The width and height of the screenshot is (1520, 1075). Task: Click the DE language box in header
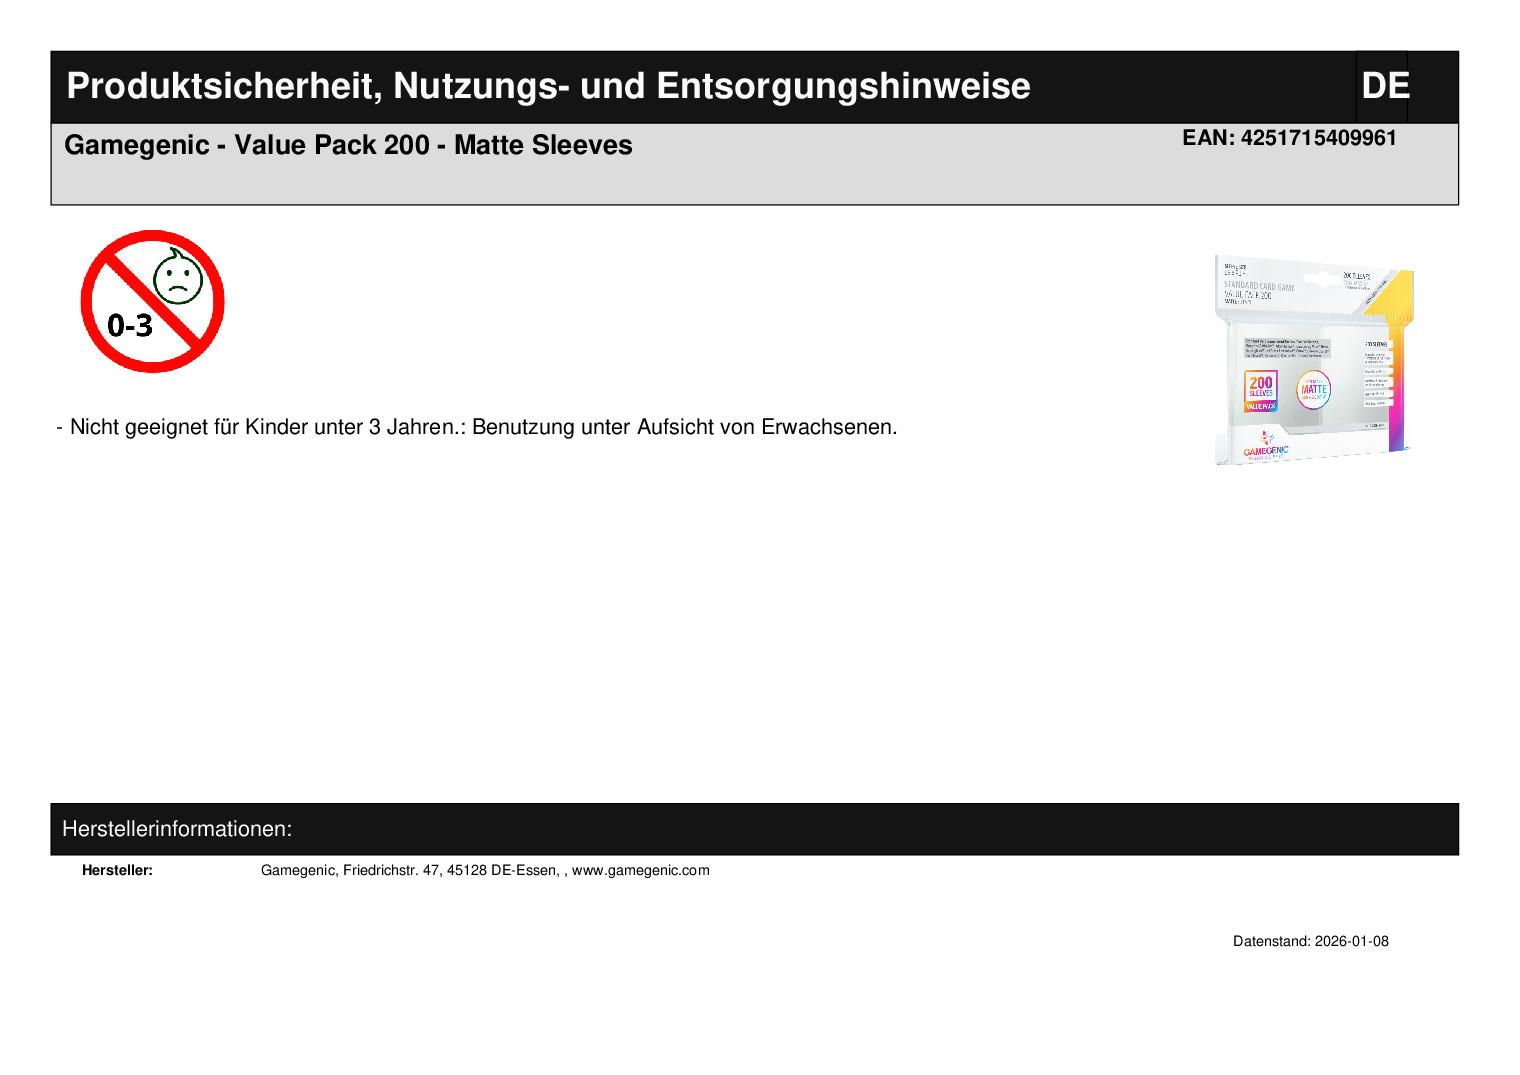click(x=1384, y=86)
